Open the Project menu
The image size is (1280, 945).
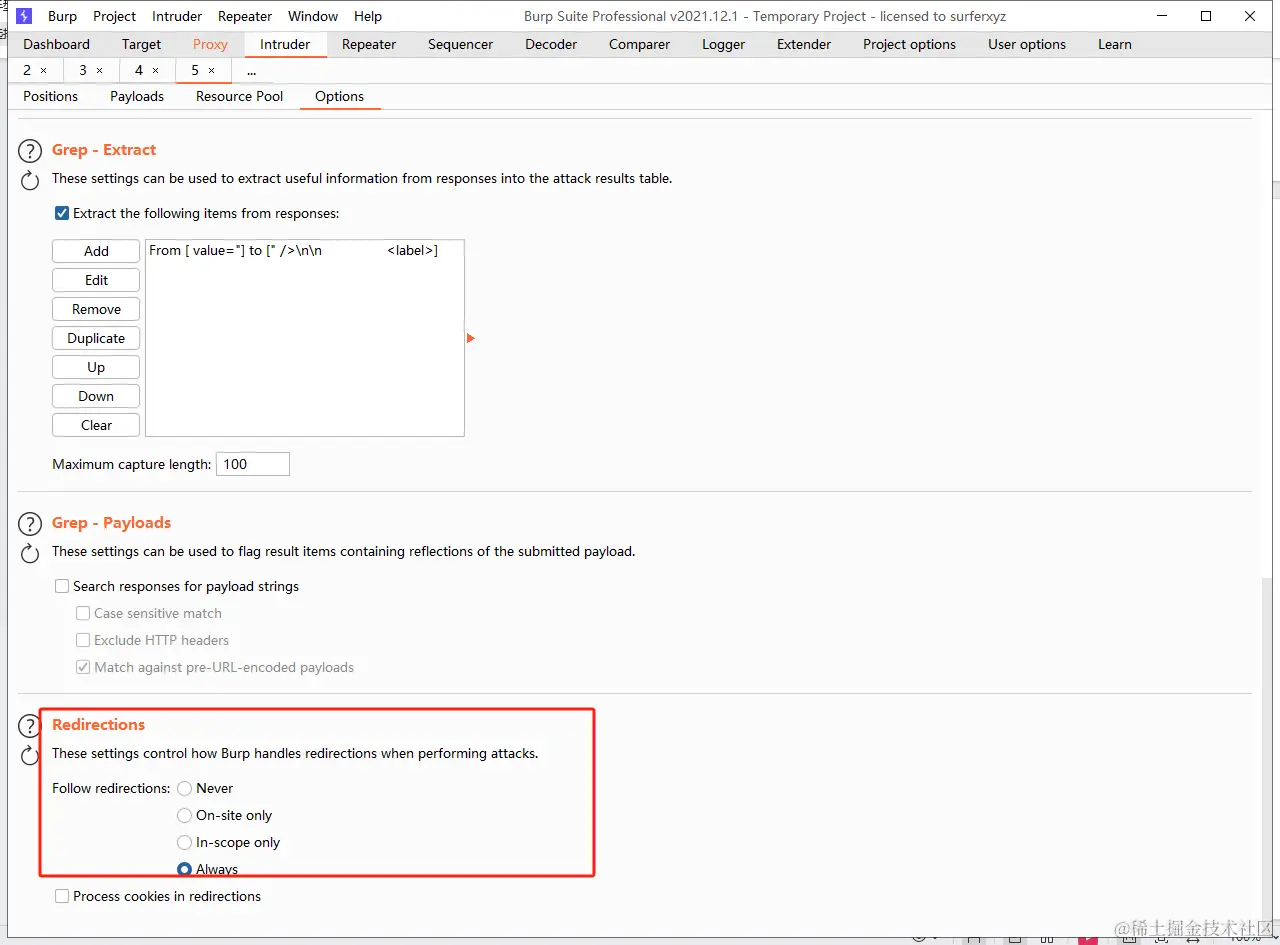[x=114, y=16]
